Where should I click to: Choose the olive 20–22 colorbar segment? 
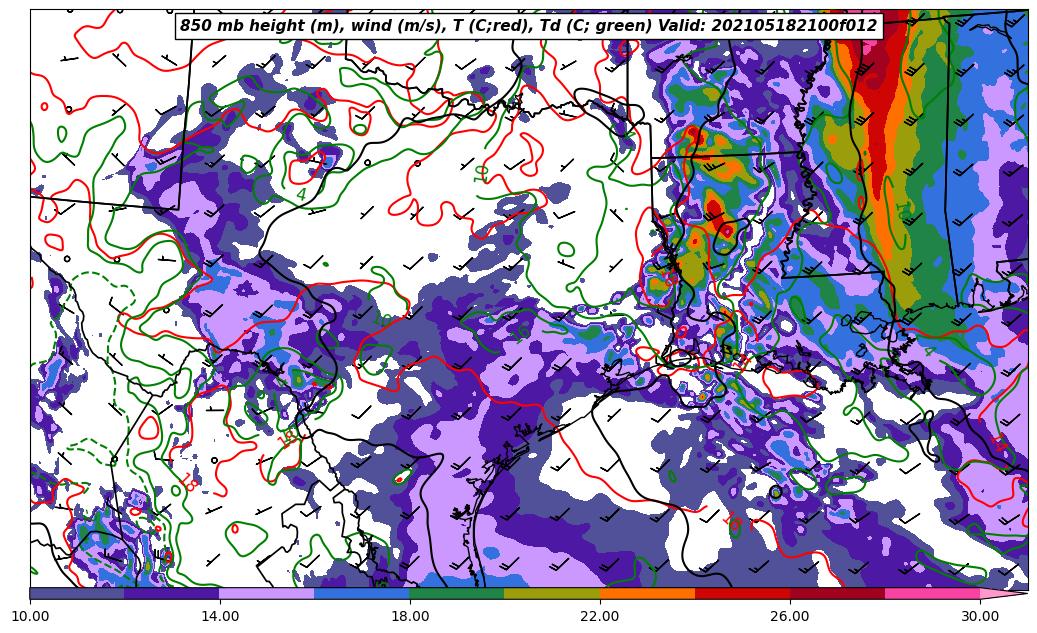[552, 593]
